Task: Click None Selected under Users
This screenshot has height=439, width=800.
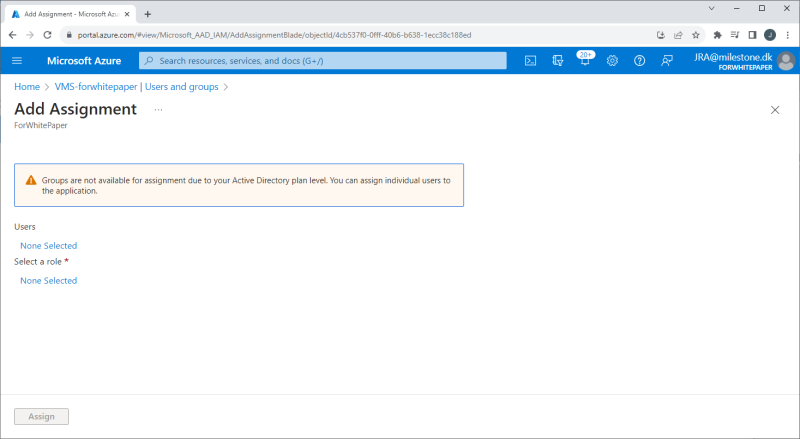Action: (48, 245)
